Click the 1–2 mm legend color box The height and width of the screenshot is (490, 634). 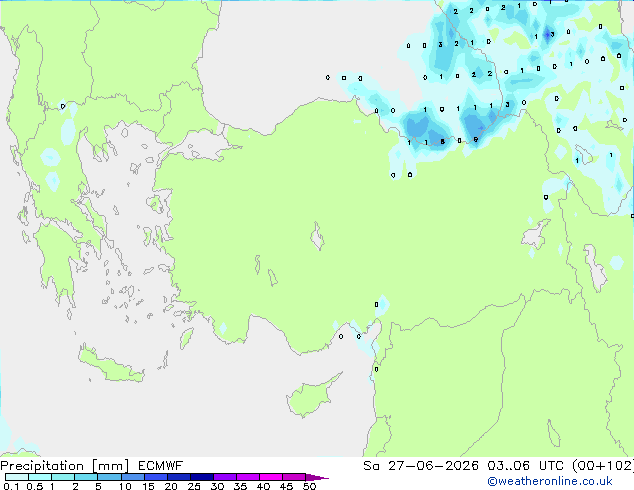[x=63, y=477]
